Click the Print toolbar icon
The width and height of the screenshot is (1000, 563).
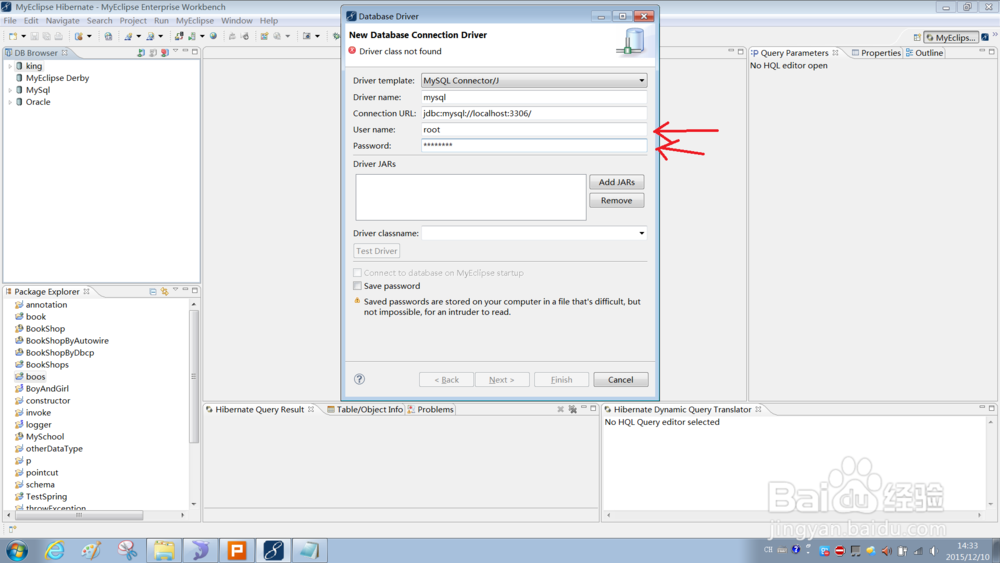[59, 36]
